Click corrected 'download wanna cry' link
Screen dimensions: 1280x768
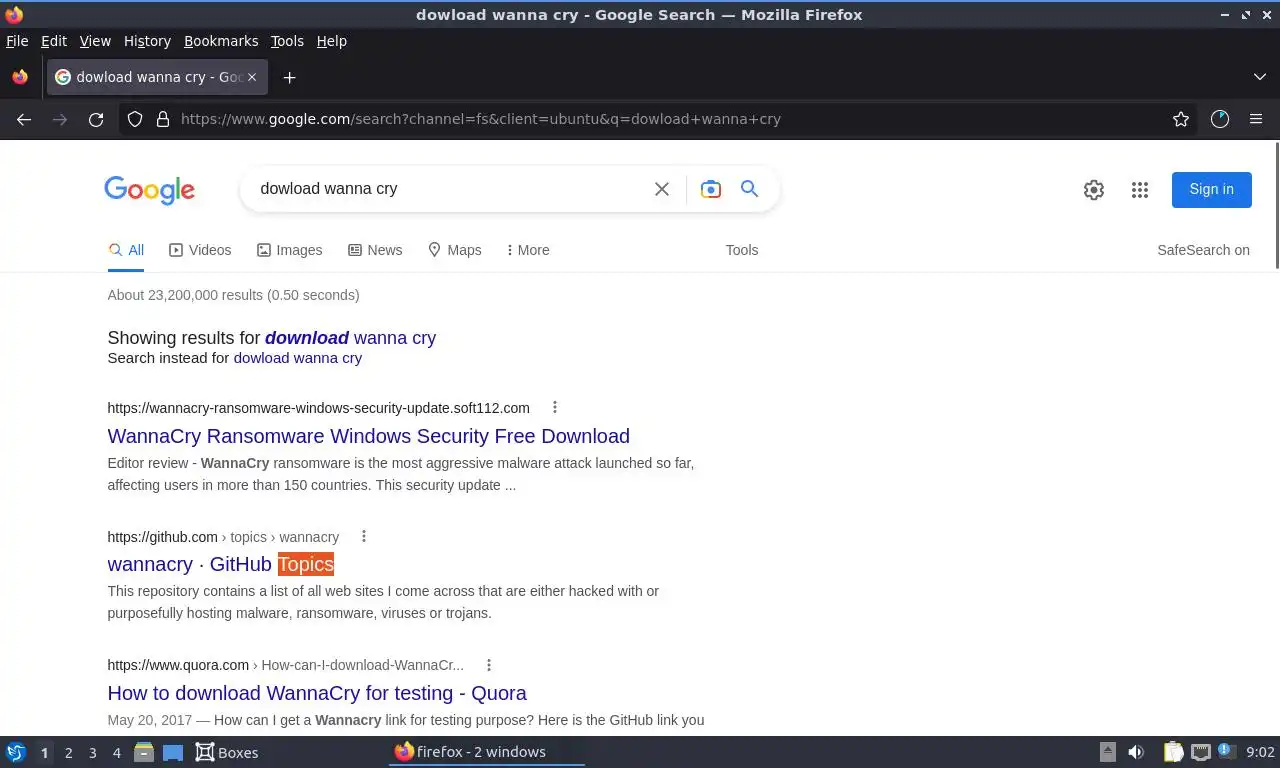350,338
